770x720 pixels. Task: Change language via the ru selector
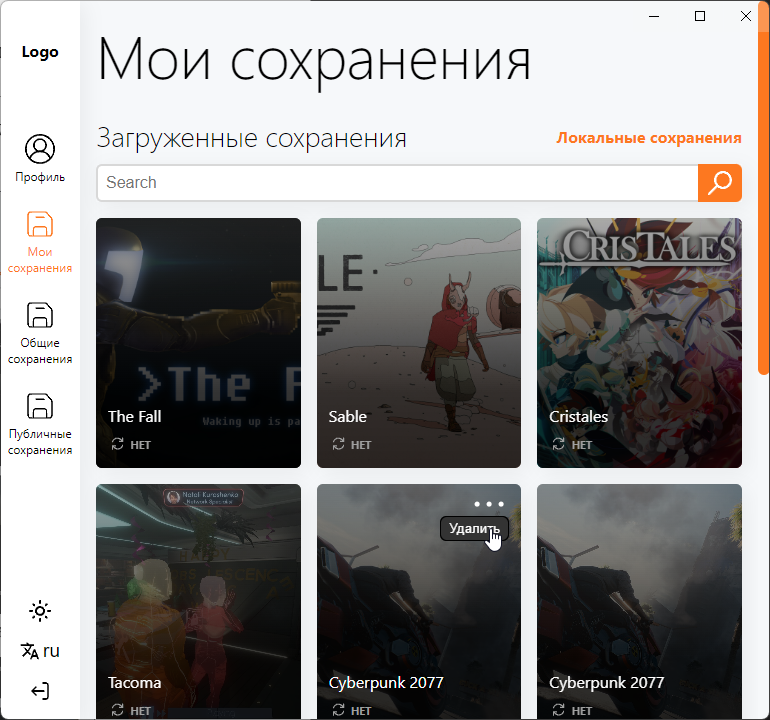pos(40,651)
